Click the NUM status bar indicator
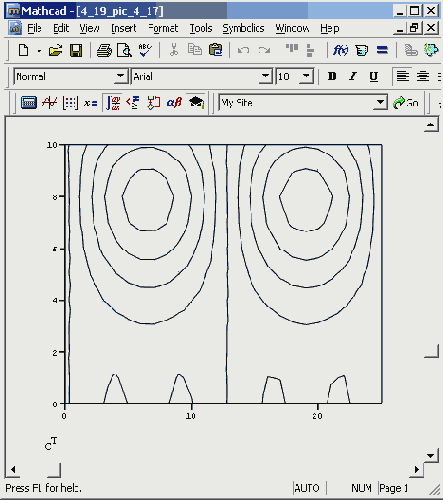 pos(361,488)
